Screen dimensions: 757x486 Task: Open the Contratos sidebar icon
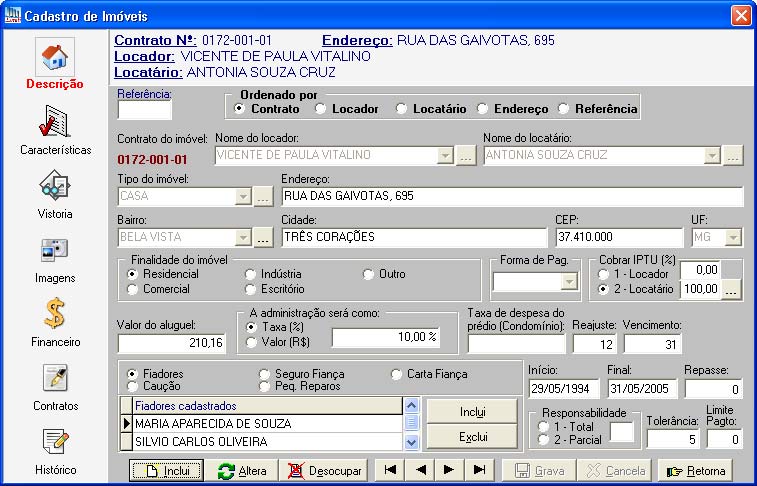(x=55, y=379)
